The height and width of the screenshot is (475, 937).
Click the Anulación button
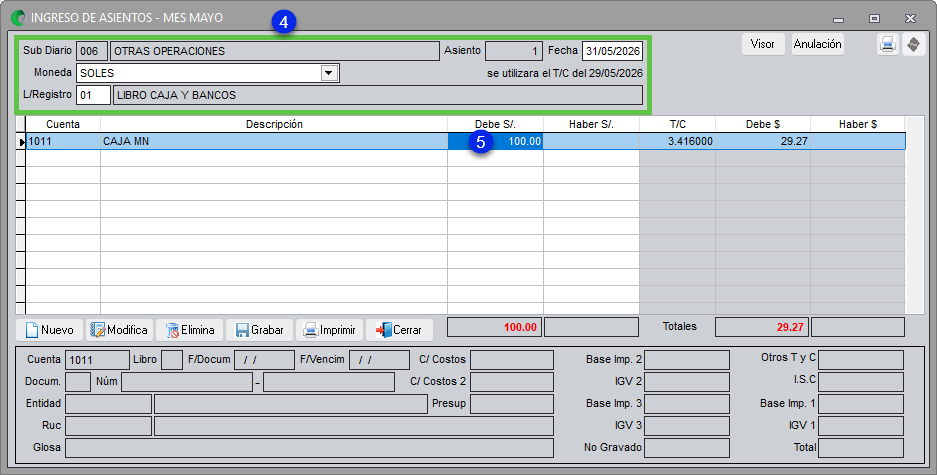click(x=817, y=44)
